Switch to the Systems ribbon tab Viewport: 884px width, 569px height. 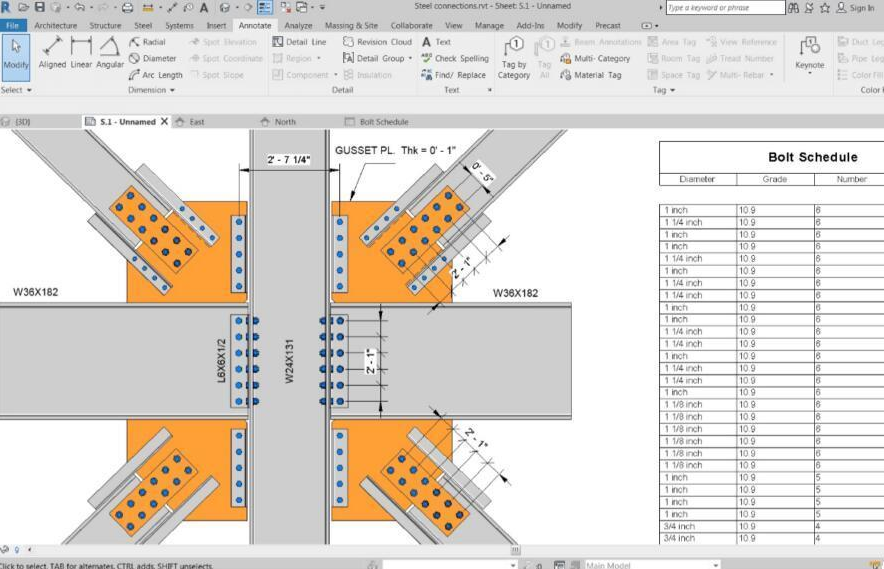[179, 25]
